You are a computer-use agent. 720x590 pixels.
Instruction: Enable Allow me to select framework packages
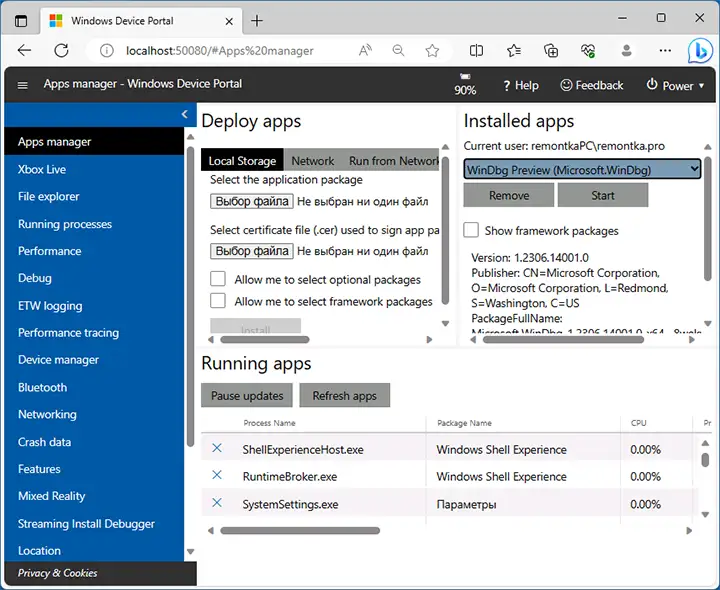coord(218,301)
